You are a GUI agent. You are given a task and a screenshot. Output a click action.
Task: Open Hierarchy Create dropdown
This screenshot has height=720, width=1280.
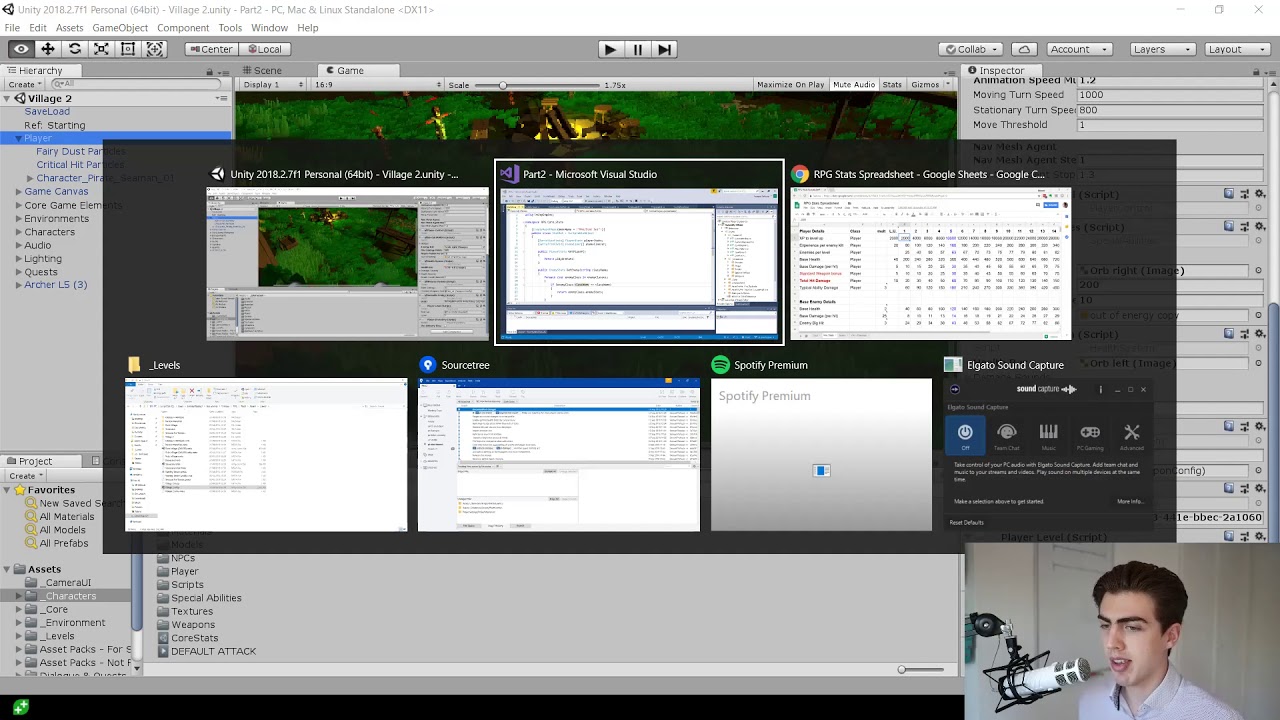pyautogui.click(x=24, y=85)
